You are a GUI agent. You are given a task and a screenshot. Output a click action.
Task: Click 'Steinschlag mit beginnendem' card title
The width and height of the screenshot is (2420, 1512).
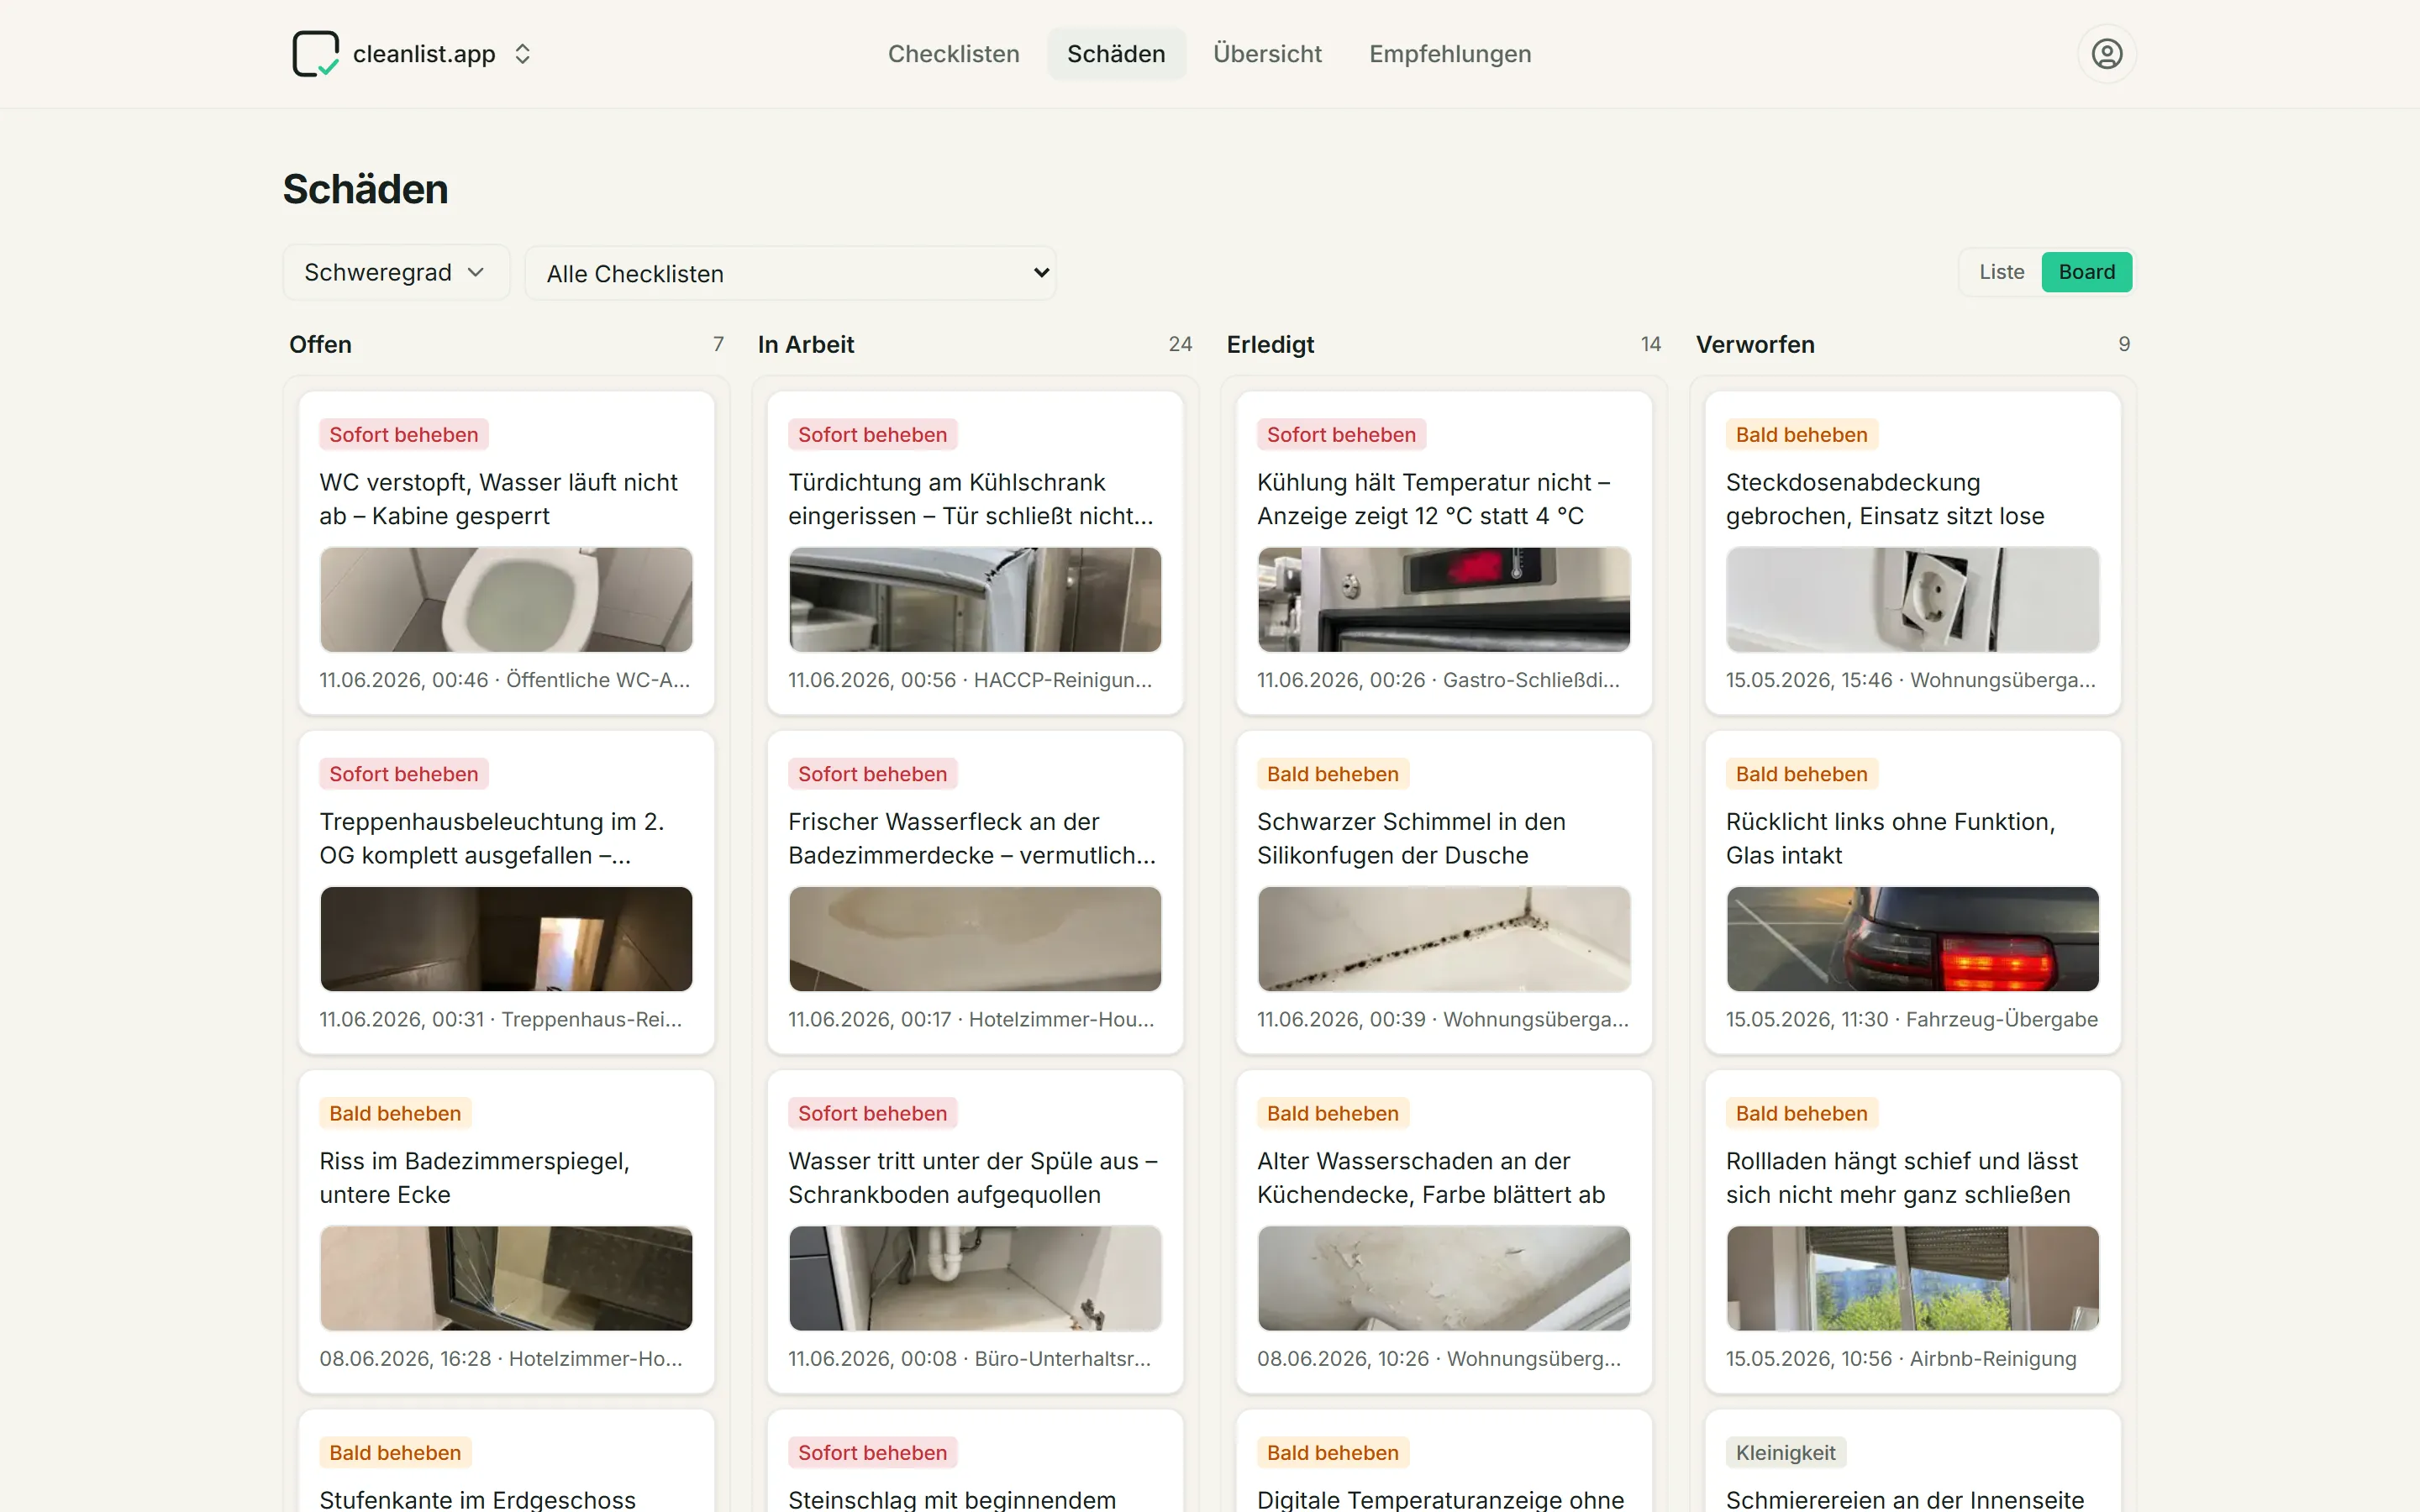[x=951, y=1499]
